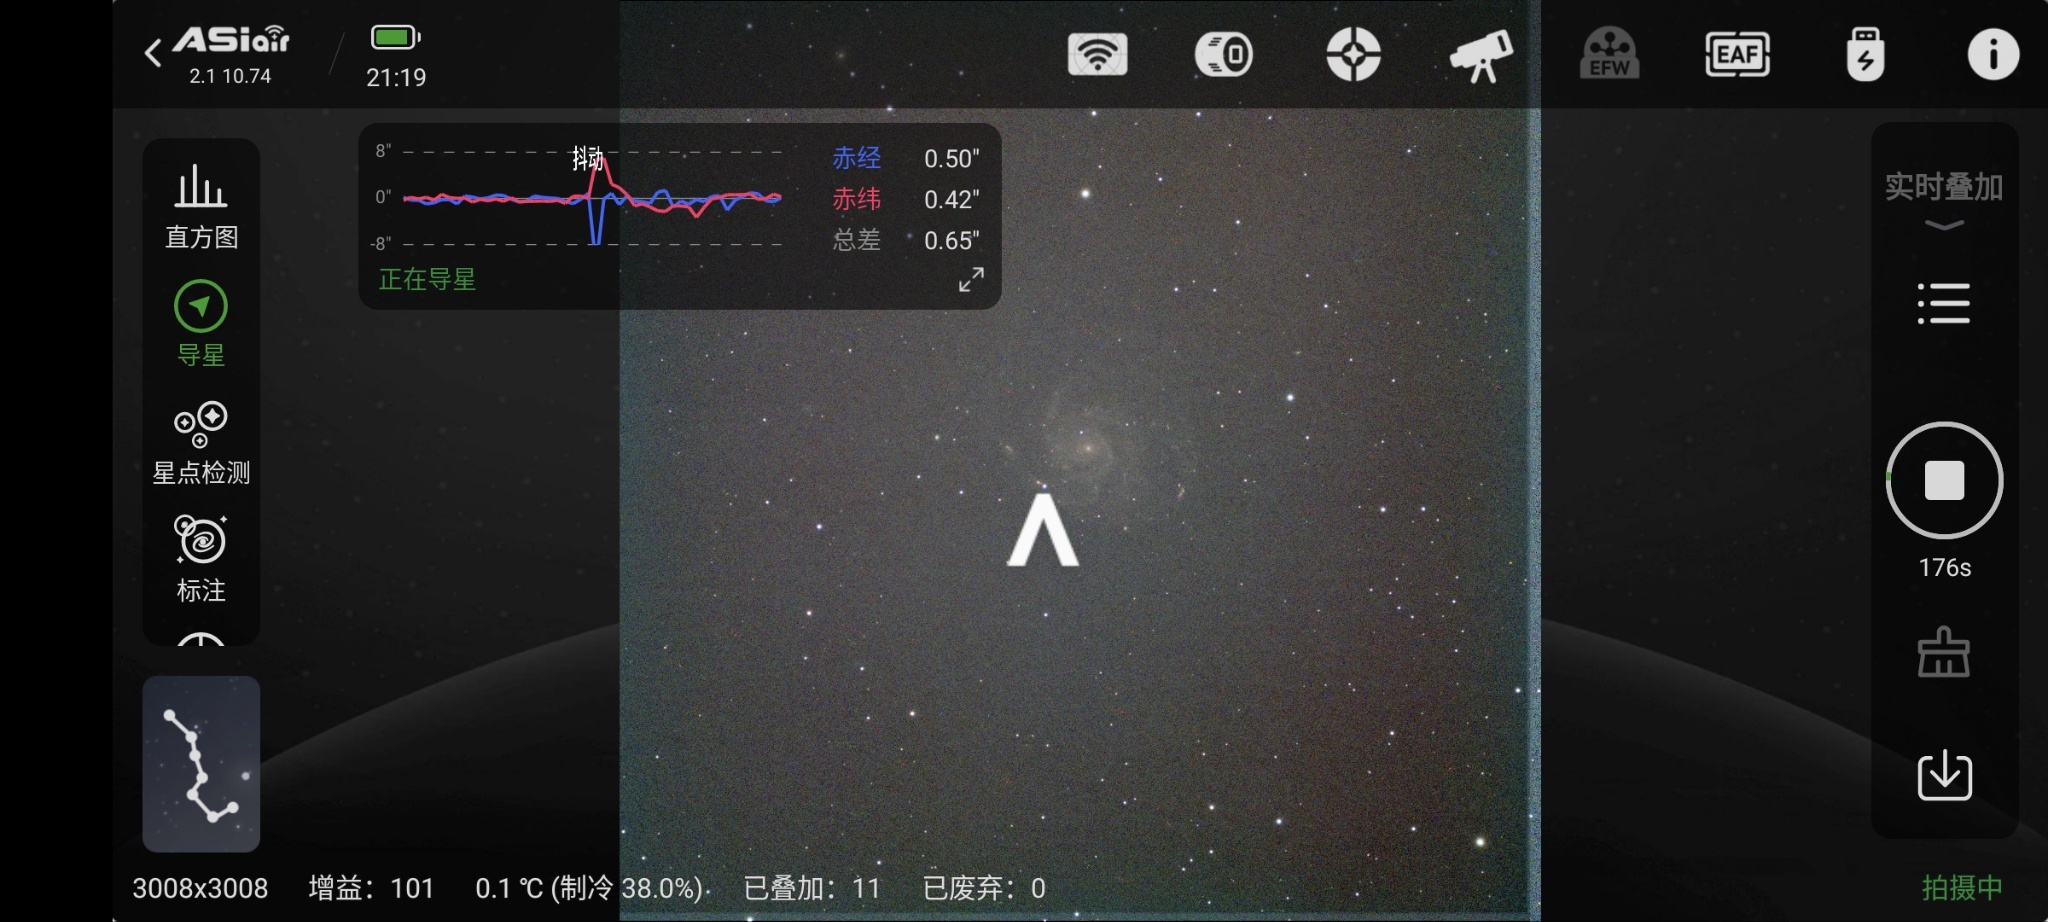Click the 21:19 clock time
Viewport: 2048px width, 922px height.
pyautogui.click(x=396, y=78)
